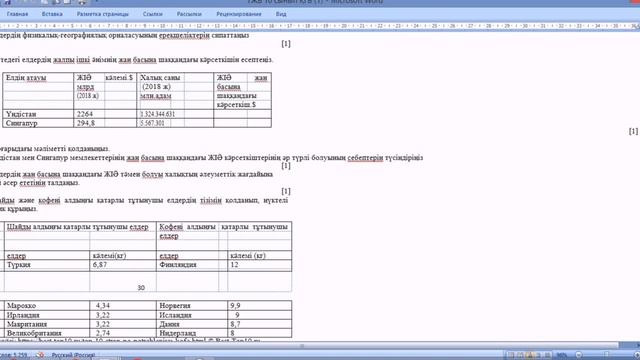Click the 'Дания' table cell
Screen dimensions: 640x360
pos(192,324)
